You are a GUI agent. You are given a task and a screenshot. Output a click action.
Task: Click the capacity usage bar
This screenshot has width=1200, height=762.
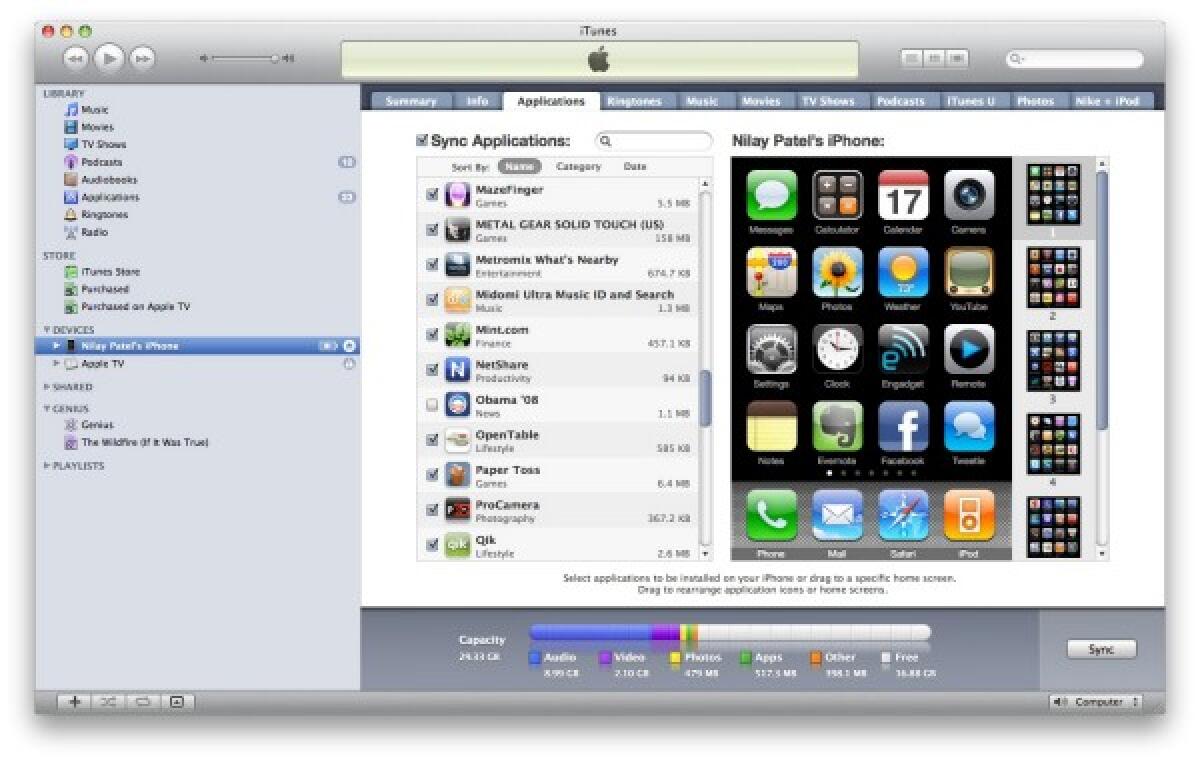pyautogui.click(x=730, y=632)
